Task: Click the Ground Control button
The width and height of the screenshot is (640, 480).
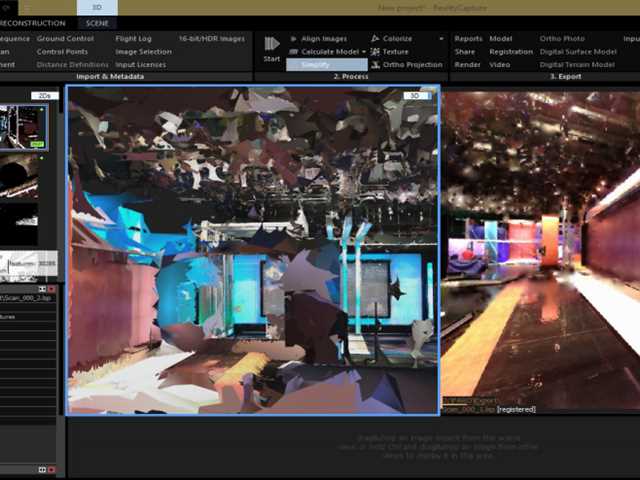Action: click(x=65, y=38)
